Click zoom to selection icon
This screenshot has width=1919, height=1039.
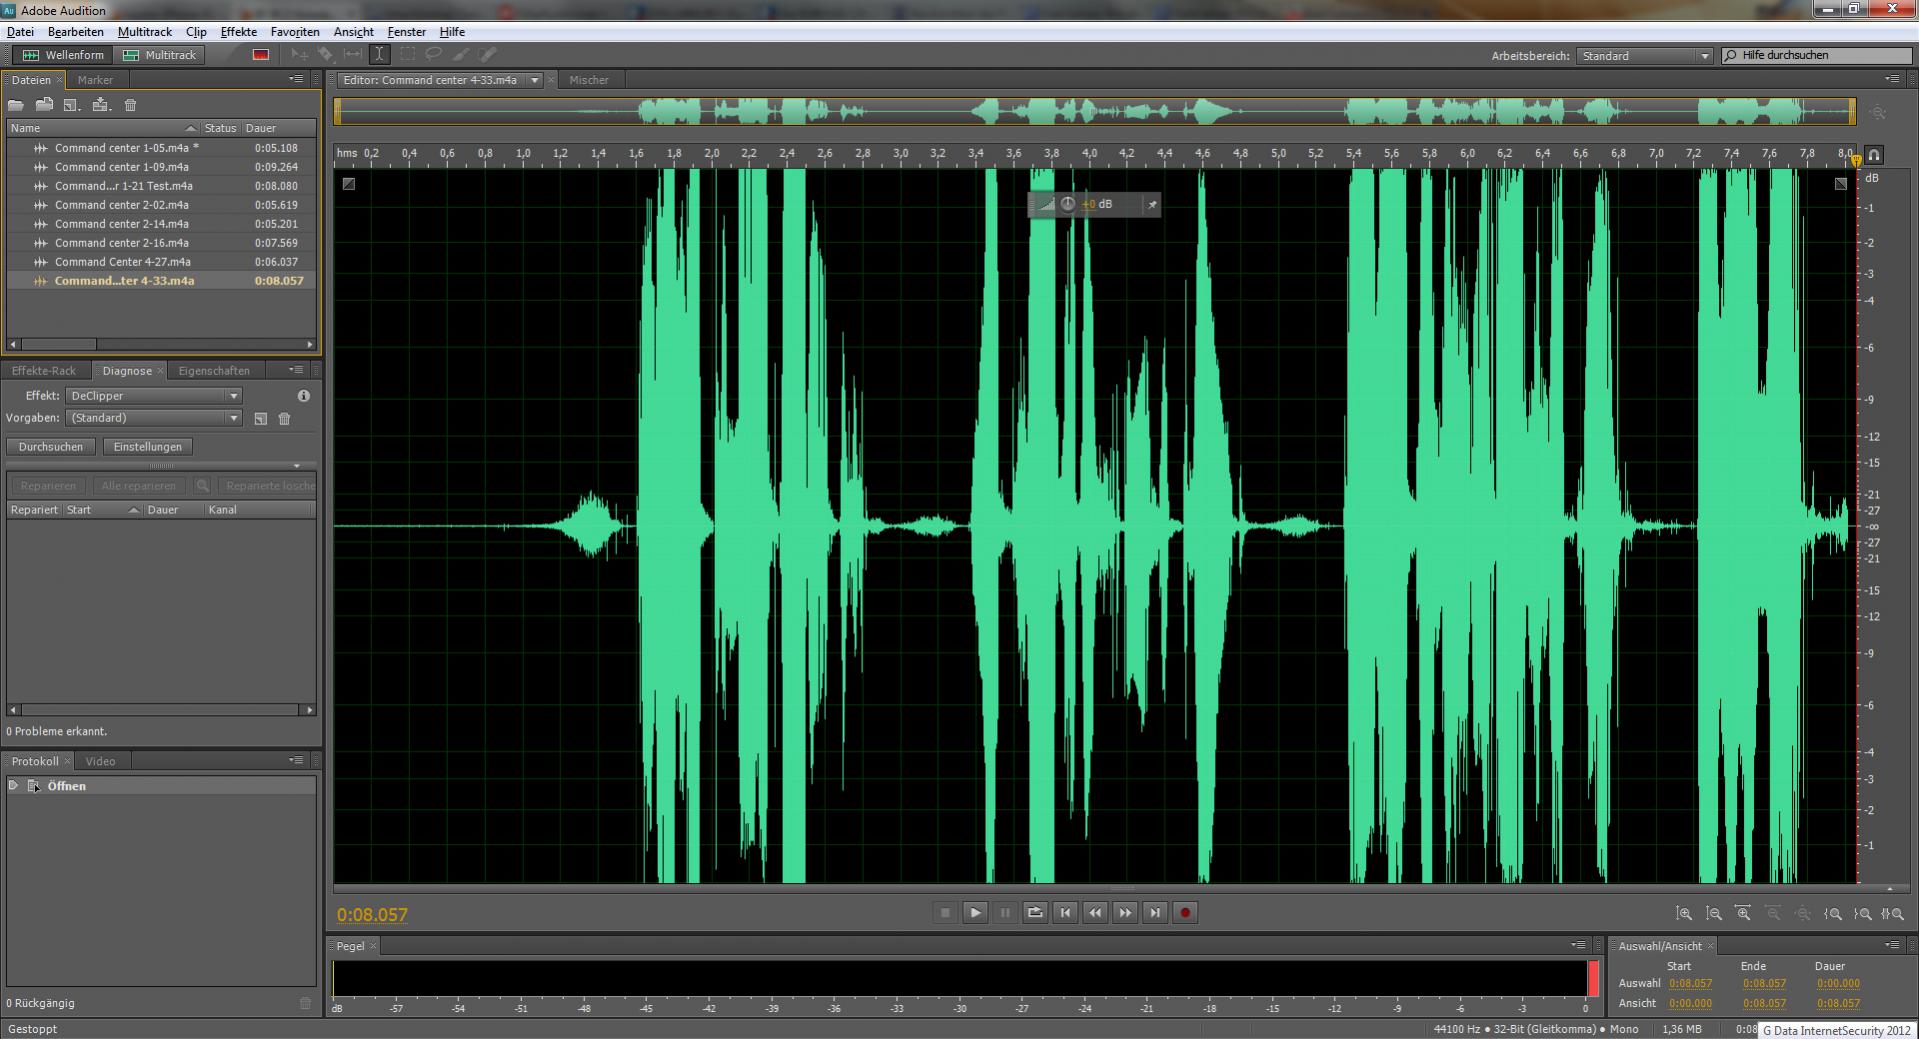(x=1892, y=914)
